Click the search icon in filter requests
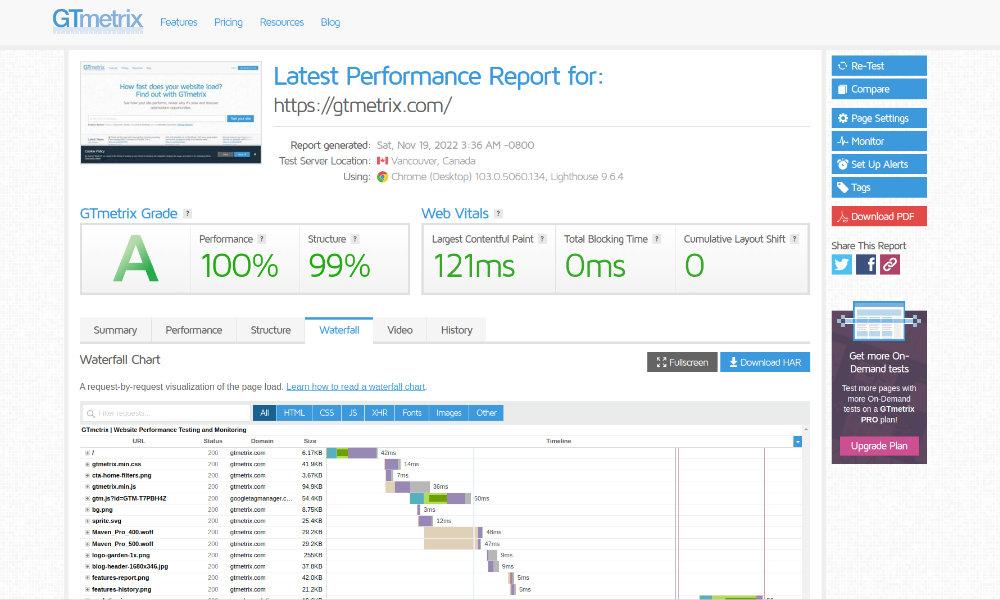The width and height of the screenshot is (1000, 600). (91, 414)
